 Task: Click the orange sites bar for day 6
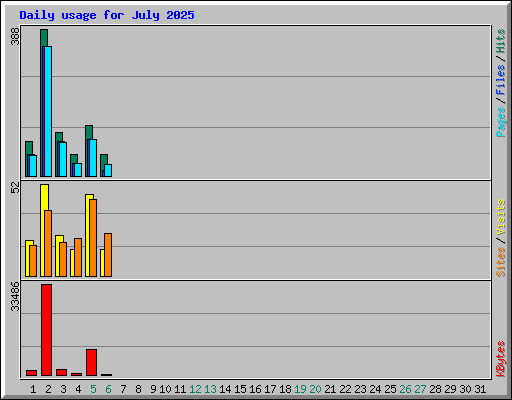coord(108,255)
